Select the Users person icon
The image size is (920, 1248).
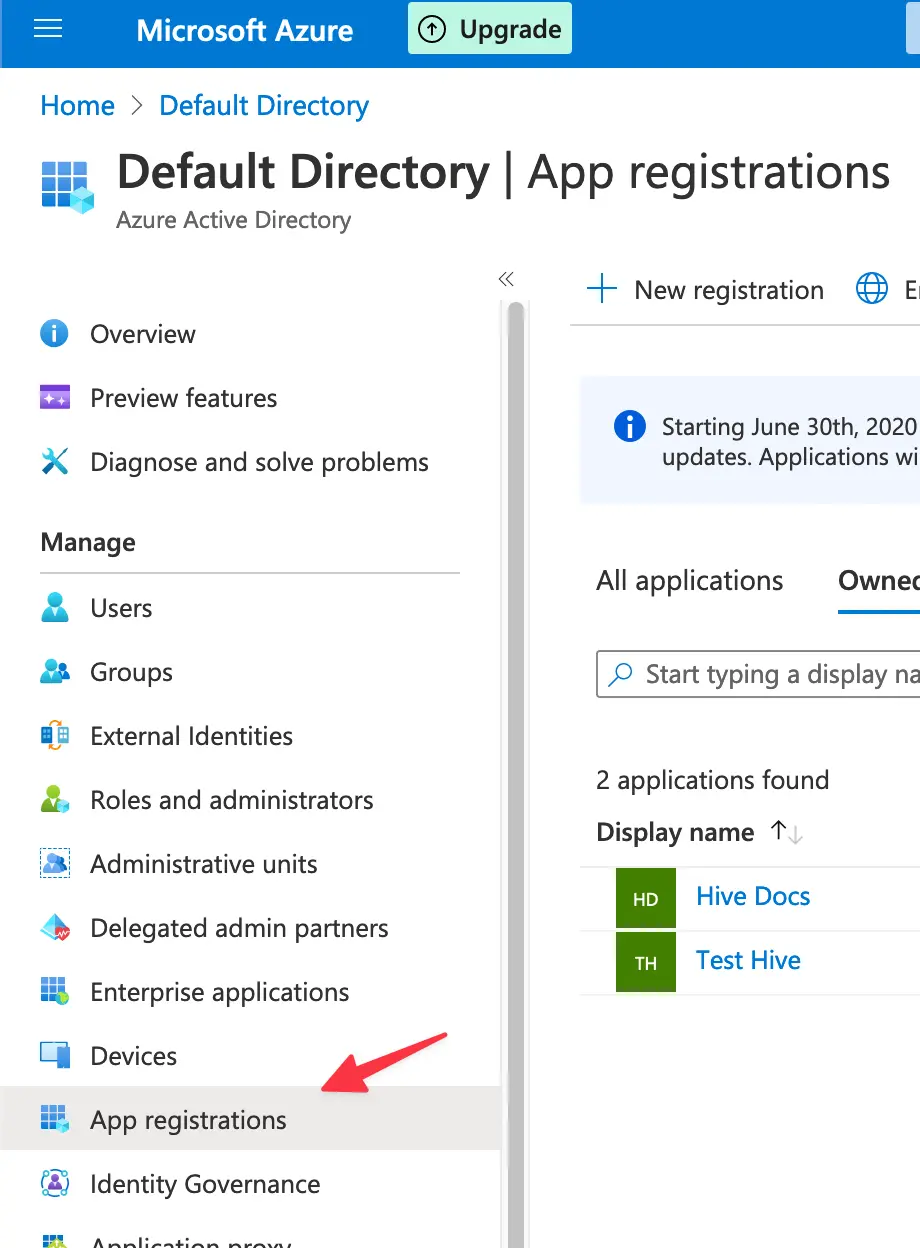tap(54, 608)
